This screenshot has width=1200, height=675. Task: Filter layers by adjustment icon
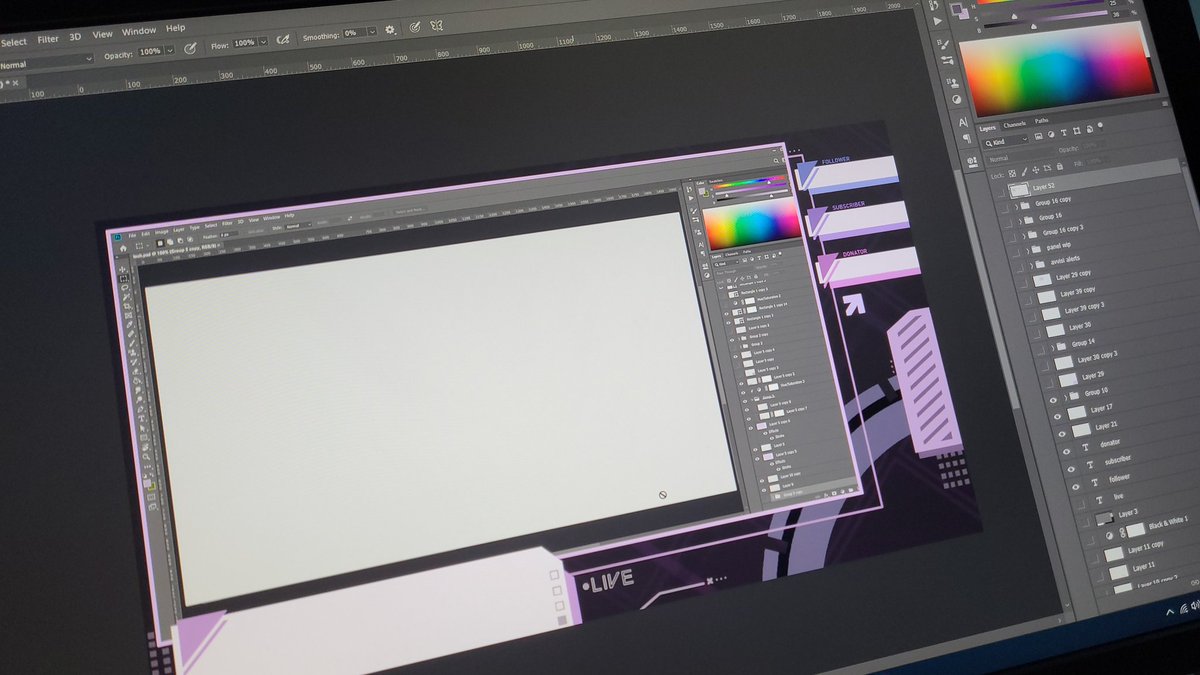pos(1051,134)
